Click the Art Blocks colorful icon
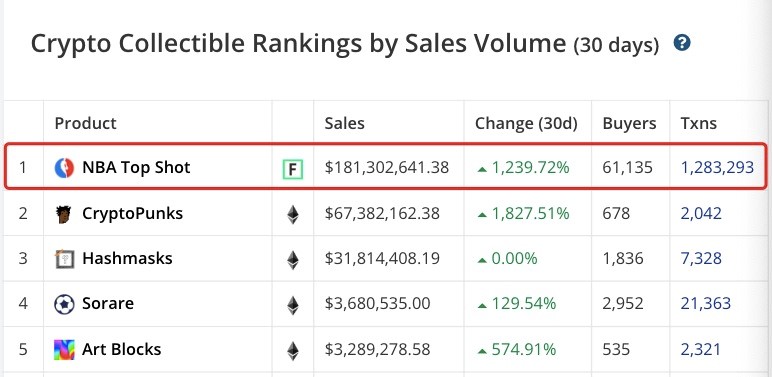 pos(64,349)
